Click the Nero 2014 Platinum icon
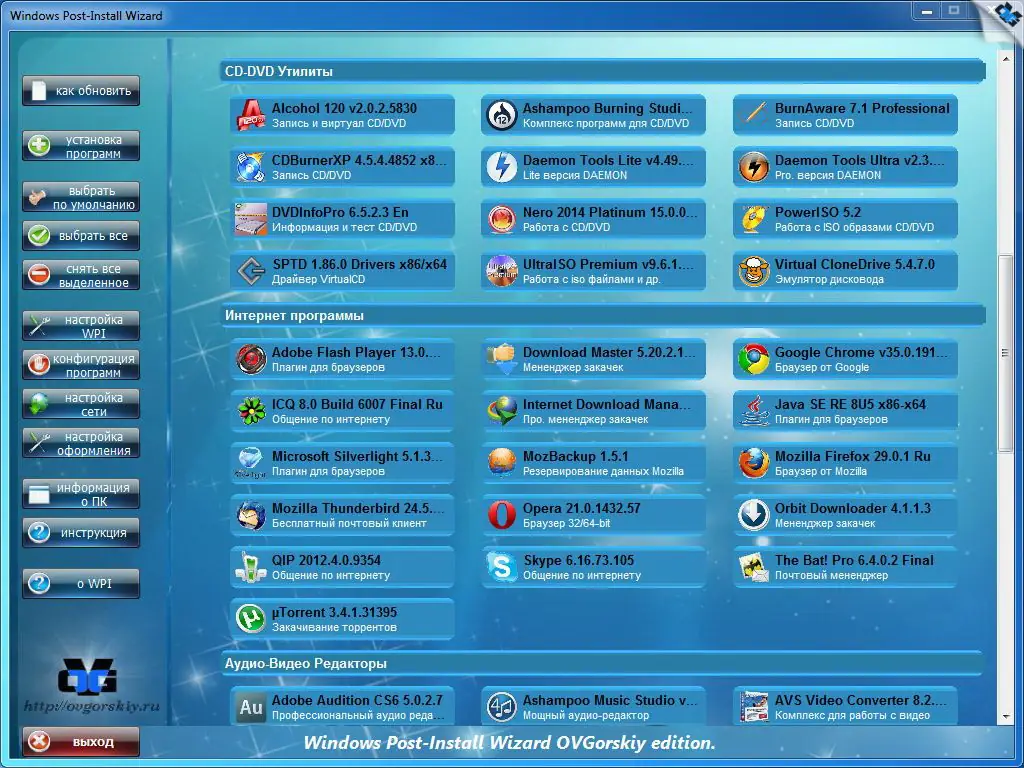1024x768 pixels. [x=502, y=219]
